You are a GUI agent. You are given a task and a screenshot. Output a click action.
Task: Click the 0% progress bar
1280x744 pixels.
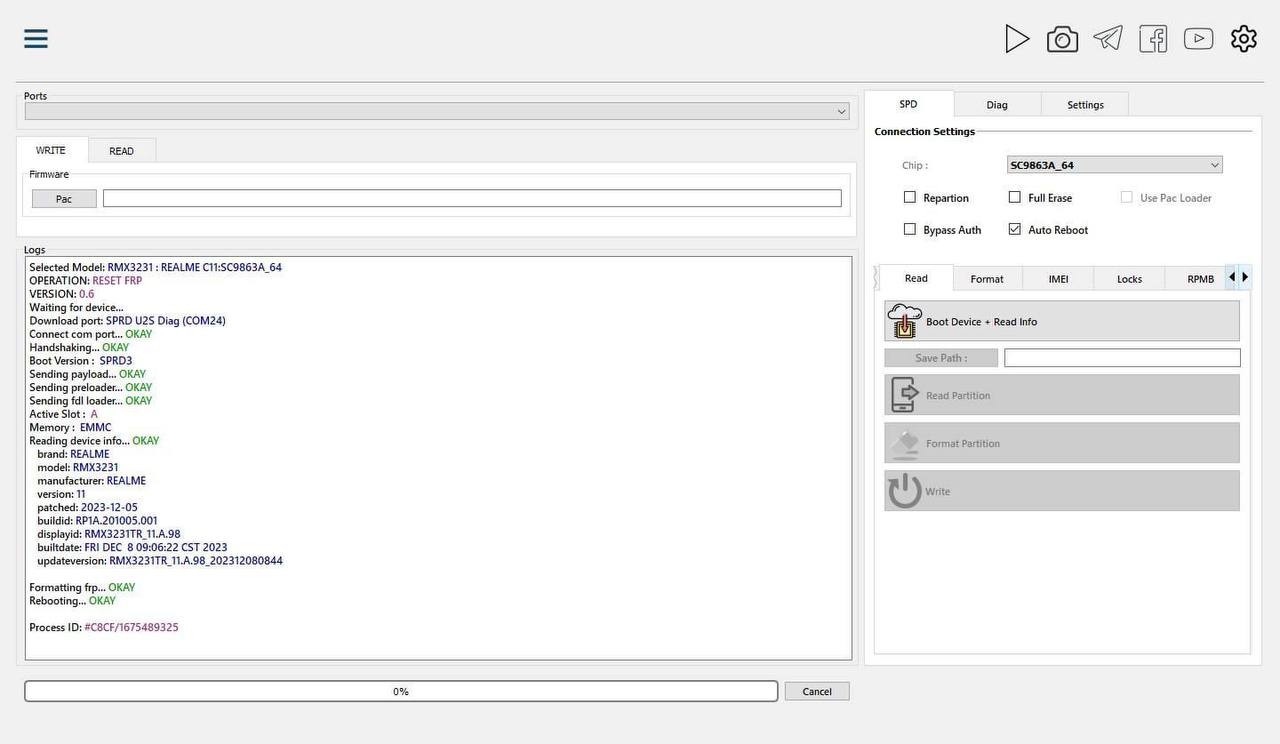[x=401, y=691]
